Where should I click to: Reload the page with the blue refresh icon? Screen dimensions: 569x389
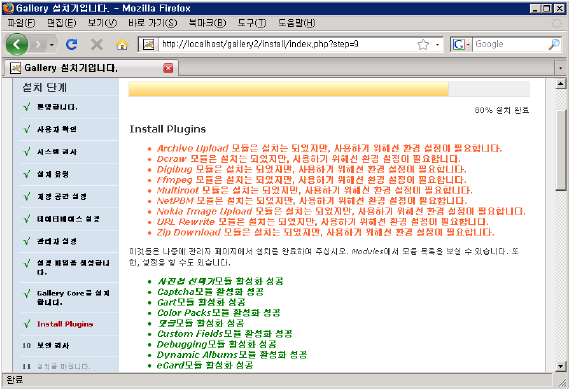pyautogui.click(x=71, y=44)
